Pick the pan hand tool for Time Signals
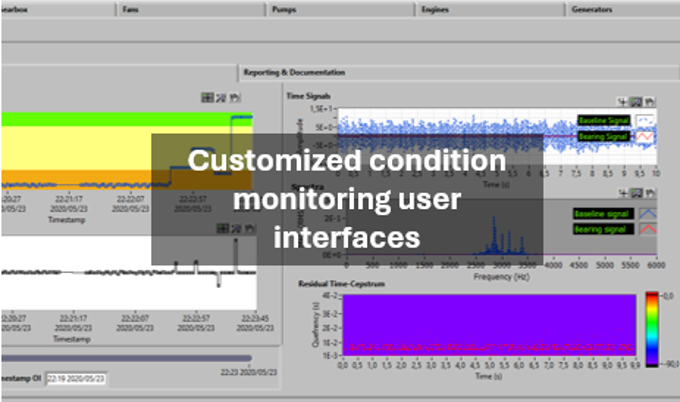This screenshot has height=402, width=680. 648,101
